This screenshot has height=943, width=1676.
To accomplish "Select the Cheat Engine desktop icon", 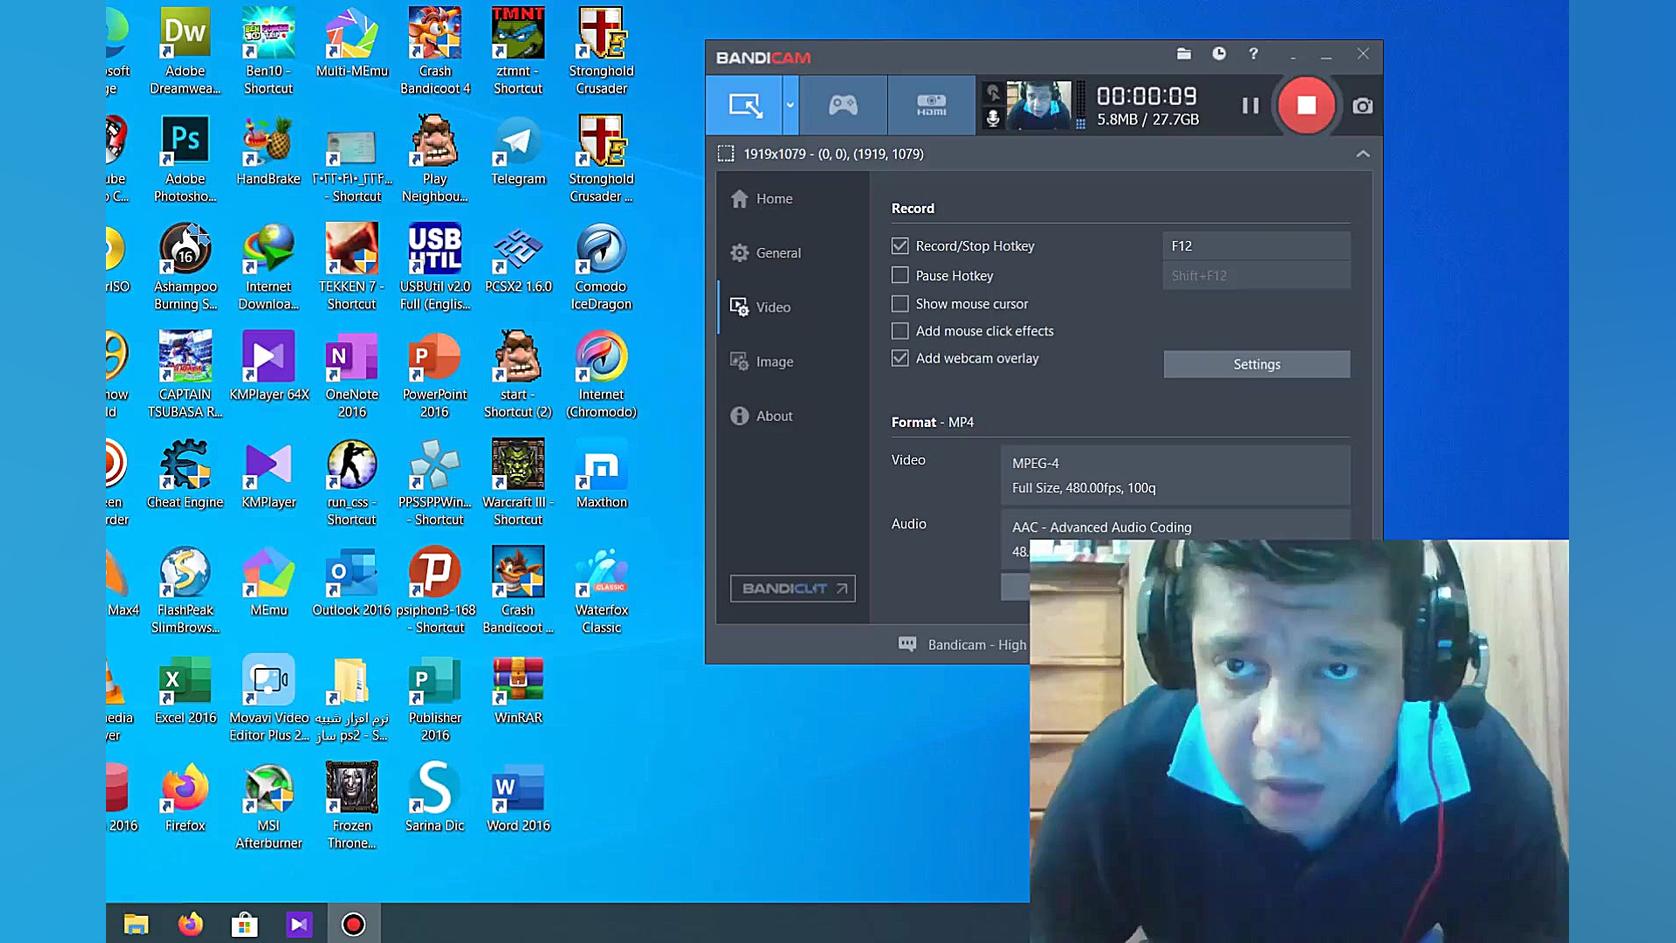I will (185, 474).
